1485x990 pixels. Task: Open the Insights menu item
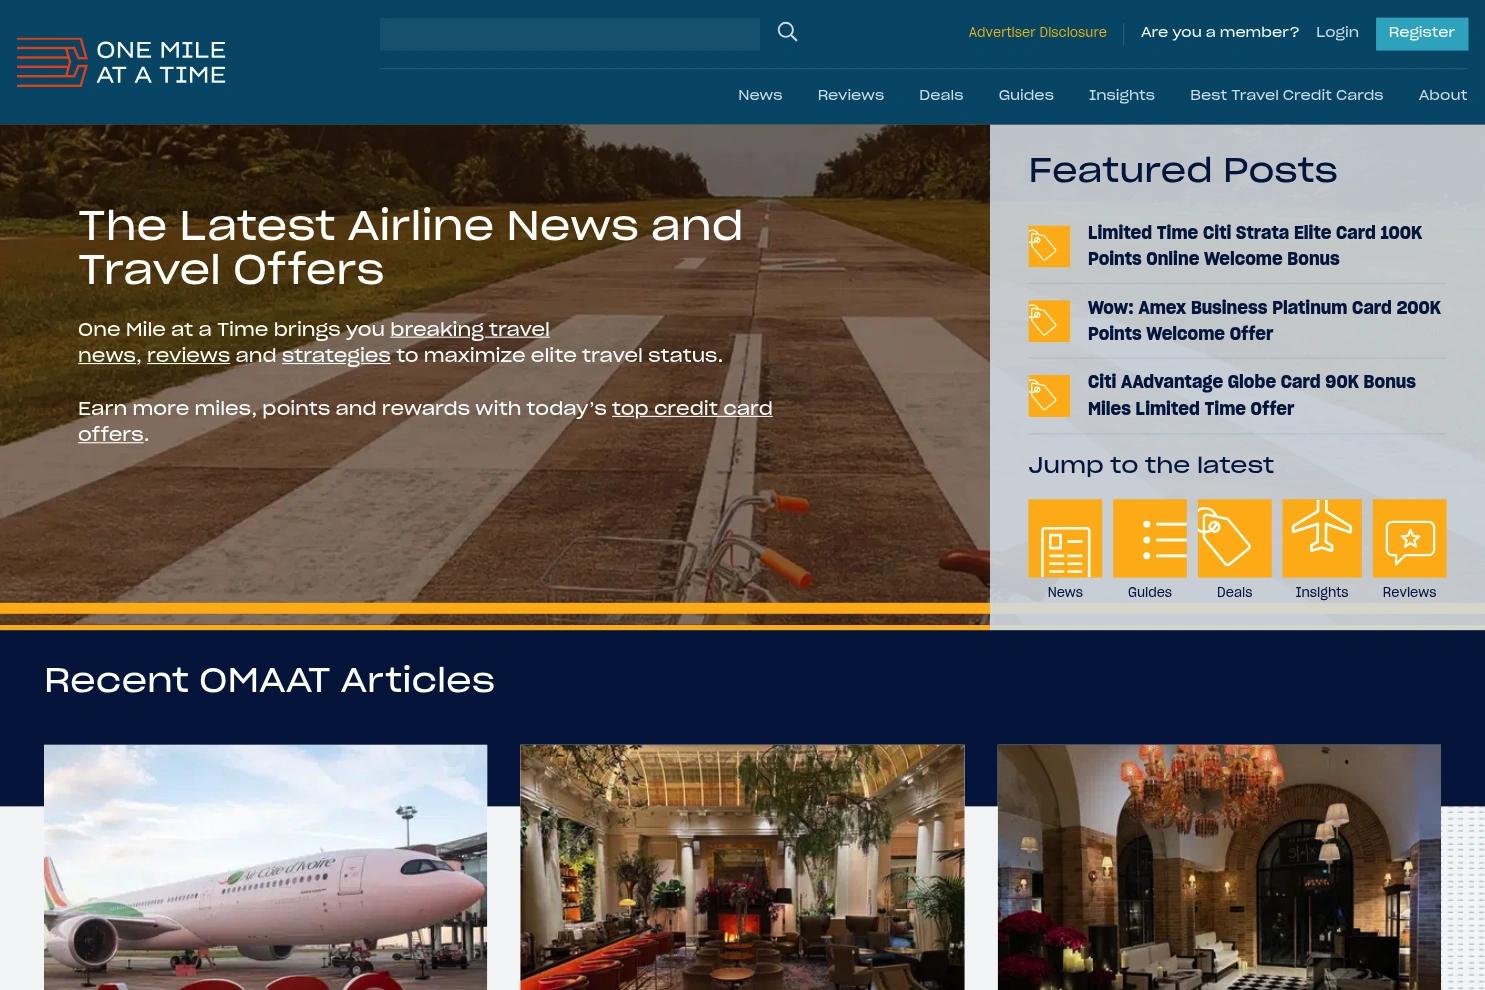[1122, 95]
